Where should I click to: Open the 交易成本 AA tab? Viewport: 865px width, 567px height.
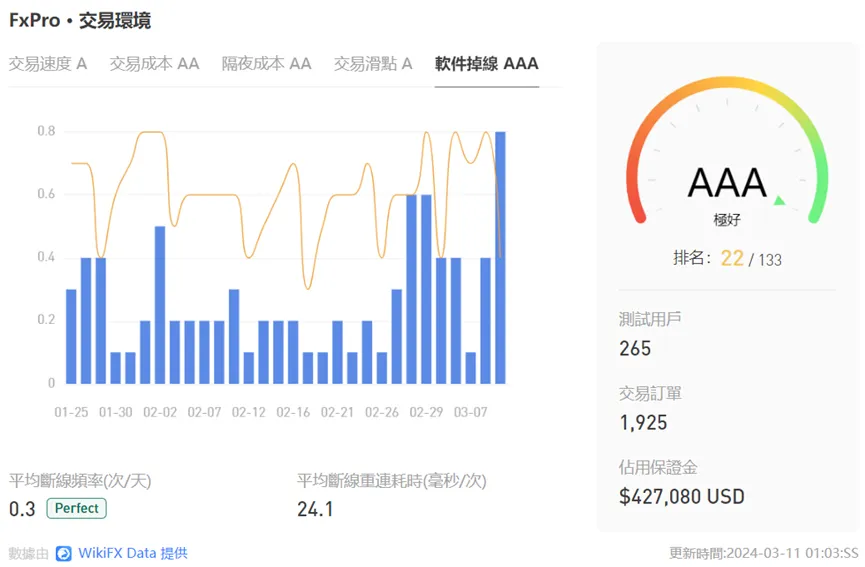(154, 64)
